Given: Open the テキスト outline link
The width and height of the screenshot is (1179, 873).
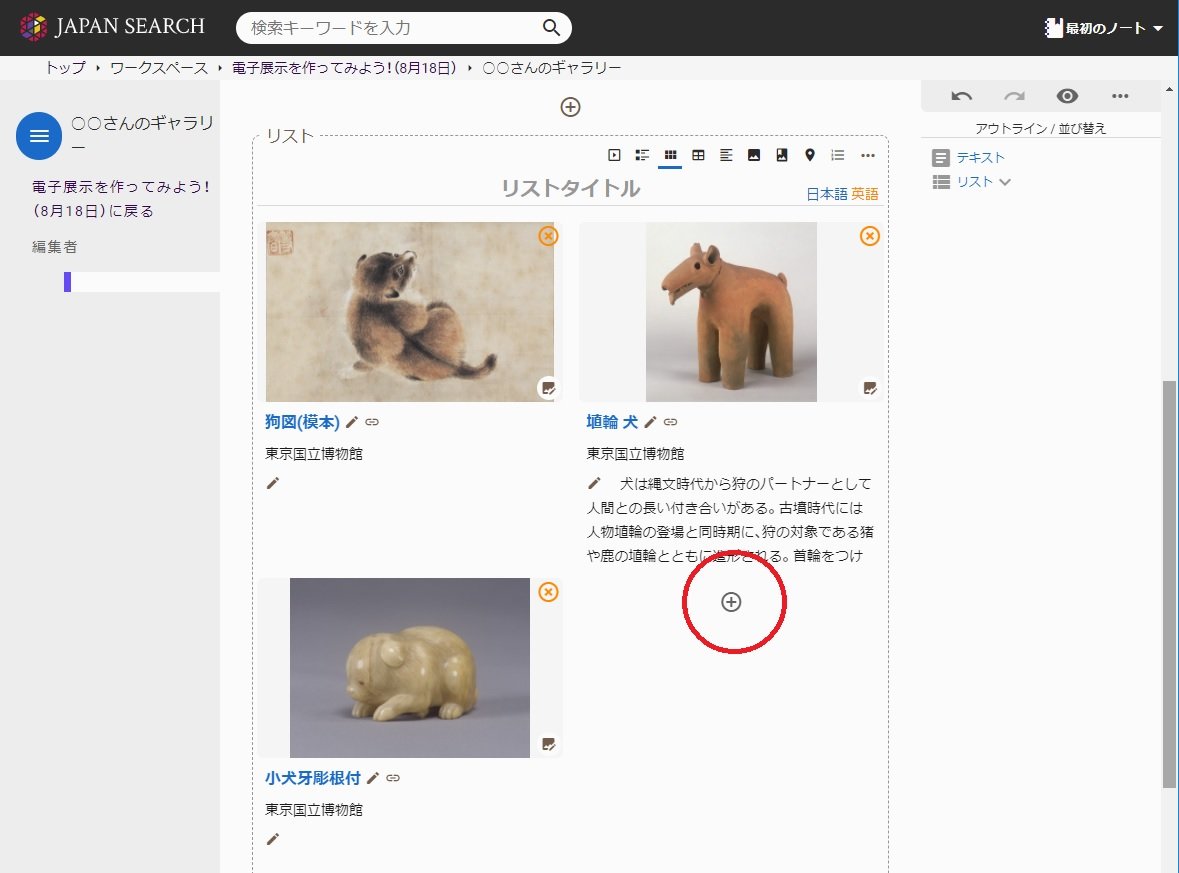Looking at the screenshot, I should [x=980, y=157].
